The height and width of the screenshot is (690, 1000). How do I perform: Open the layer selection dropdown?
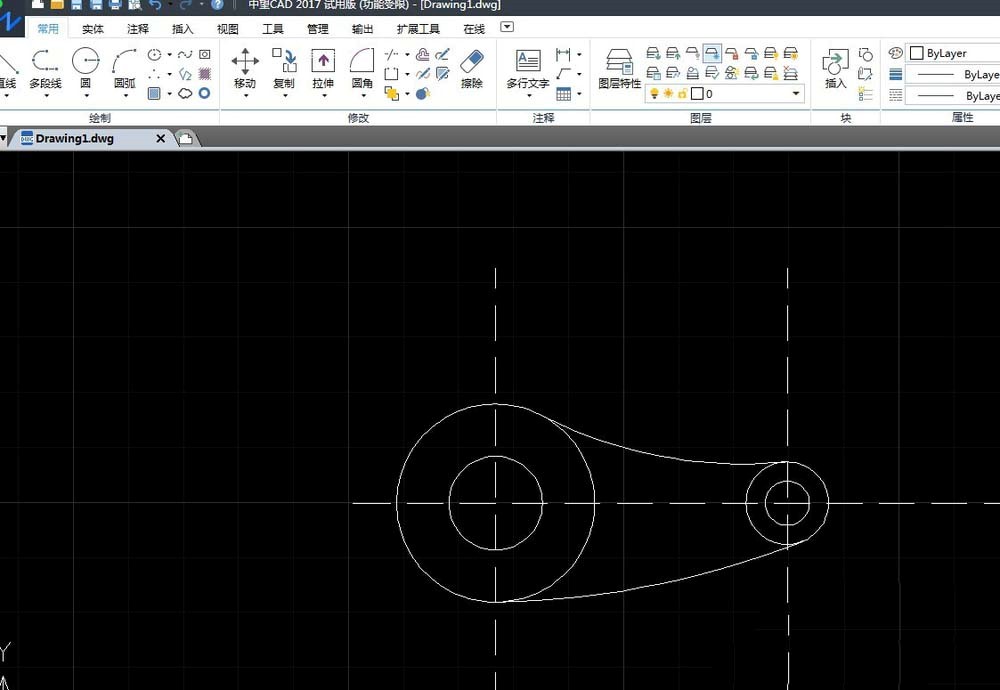796,93
